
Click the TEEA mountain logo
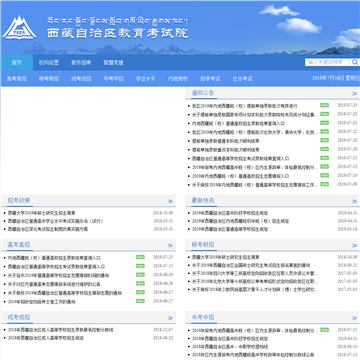click(x=19, y=27)
